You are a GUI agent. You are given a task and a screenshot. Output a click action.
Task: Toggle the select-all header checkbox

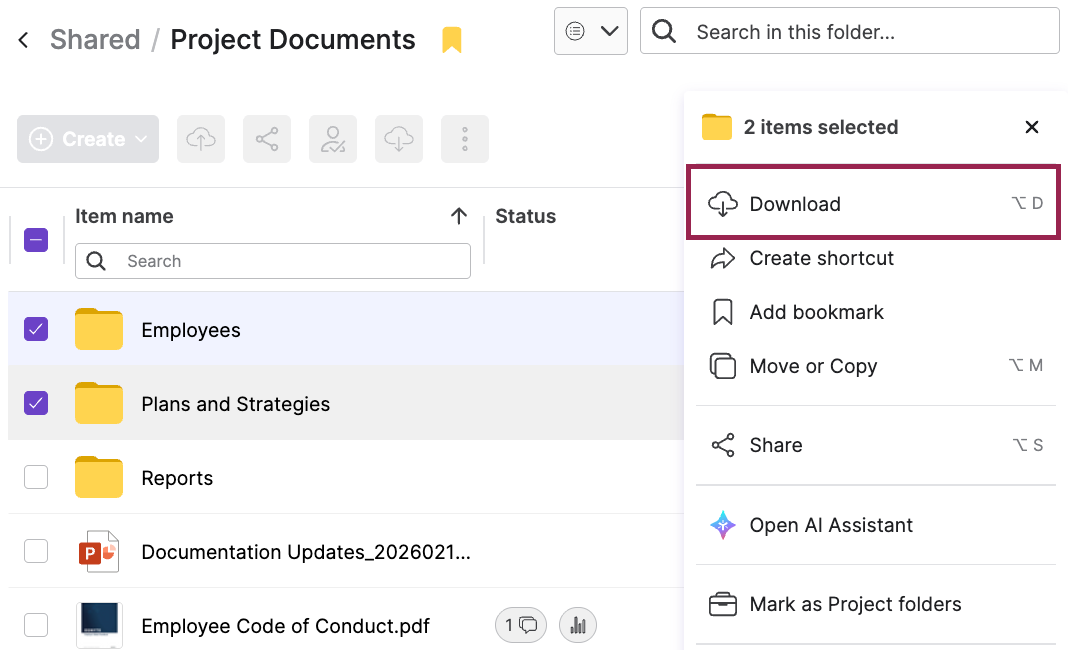pyautogui.click(x=36, y=240)
